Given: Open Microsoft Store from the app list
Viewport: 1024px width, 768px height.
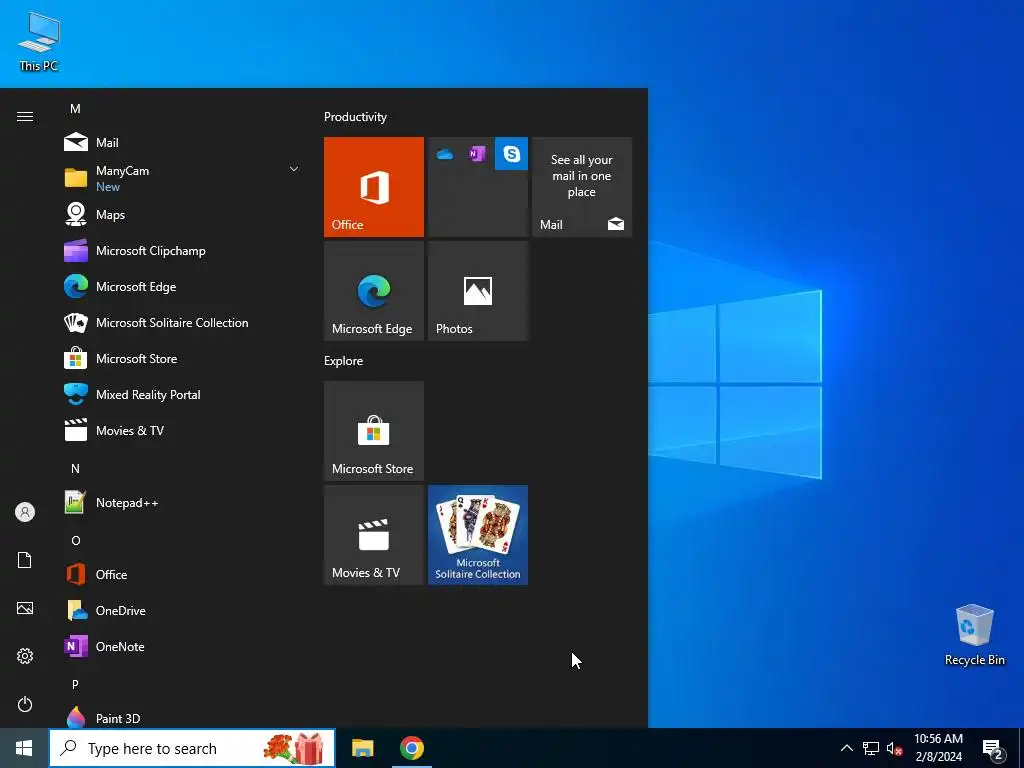Looking at the screenshot, I should 183,359.
